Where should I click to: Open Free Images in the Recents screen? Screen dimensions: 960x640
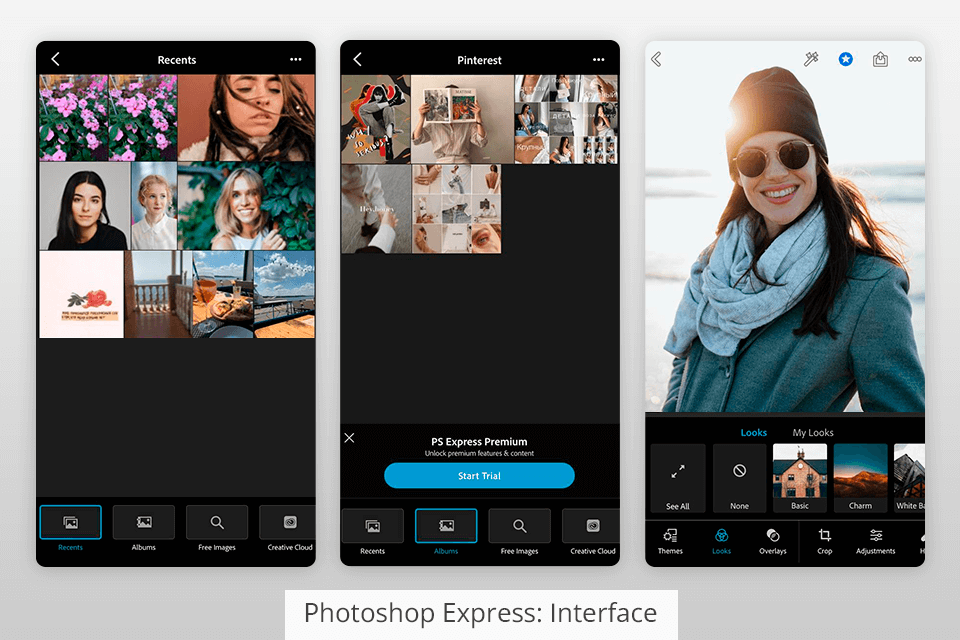tap(217, 529)
